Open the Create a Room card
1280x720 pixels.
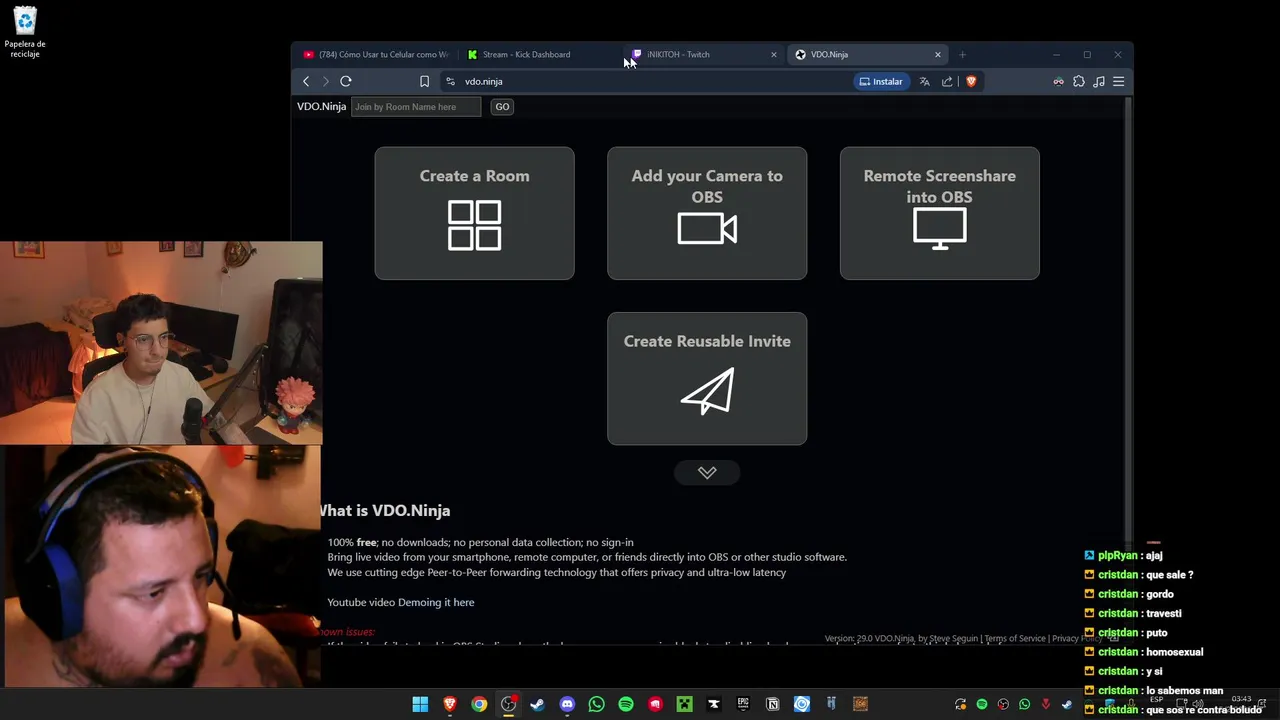click(474, 213)
